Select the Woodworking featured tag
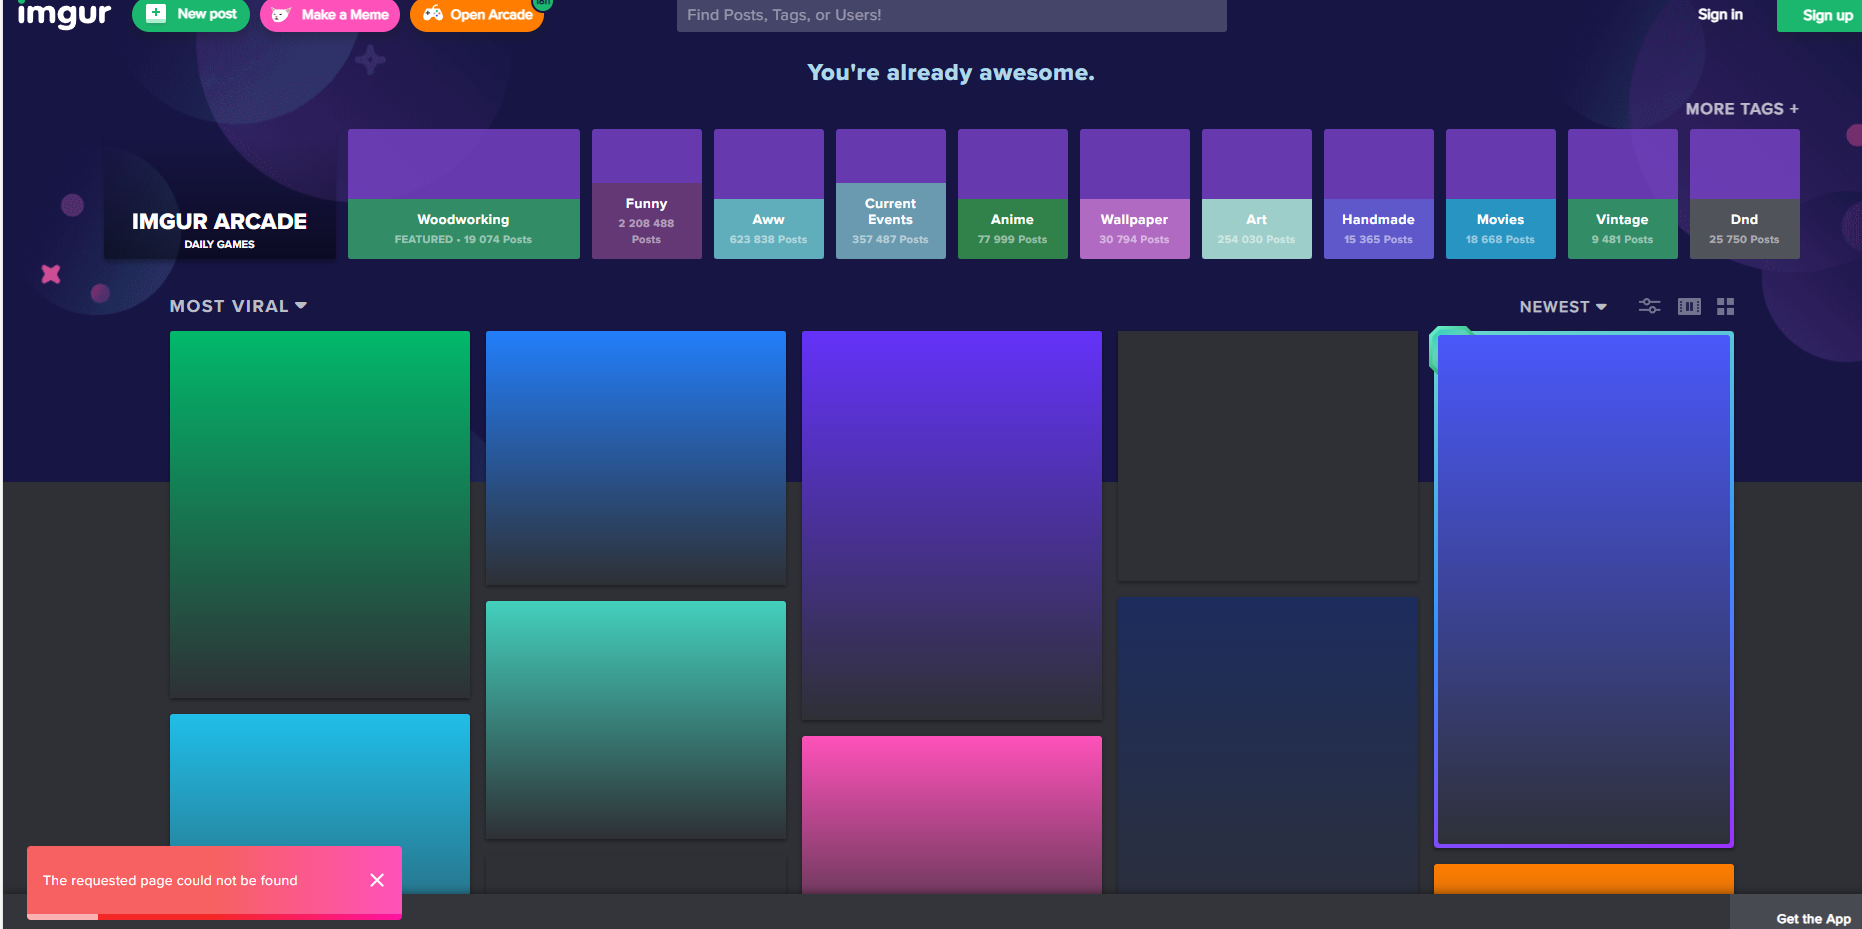This screenshot has height=929, width=1862. pyautogui.click(x=463, y=194)
